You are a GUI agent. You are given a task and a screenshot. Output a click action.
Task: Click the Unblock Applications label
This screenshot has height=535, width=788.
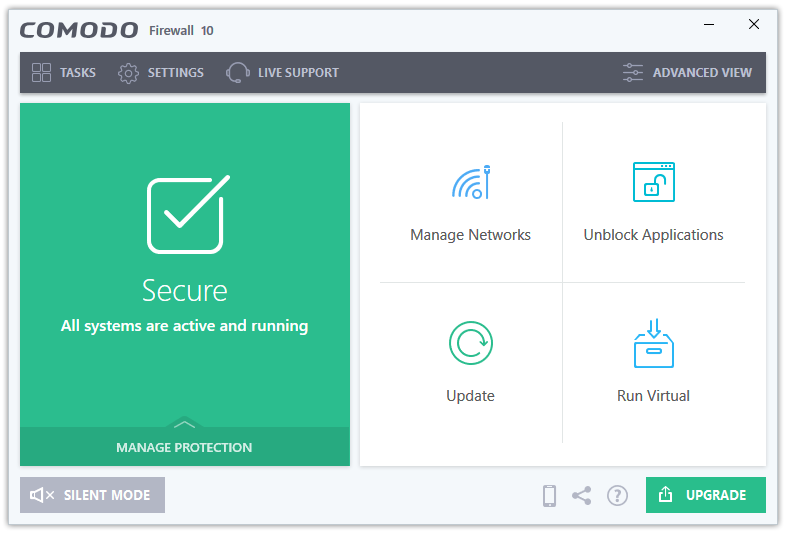(x=653, y=235)
